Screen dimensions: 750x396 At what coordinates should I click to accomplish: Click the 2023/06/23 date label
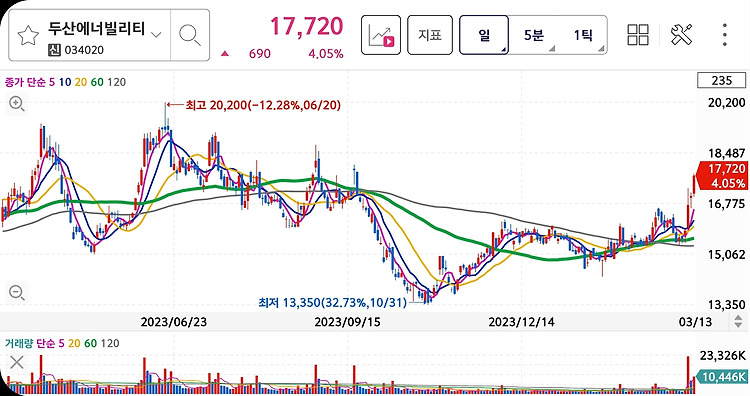(x=174, y=322)
